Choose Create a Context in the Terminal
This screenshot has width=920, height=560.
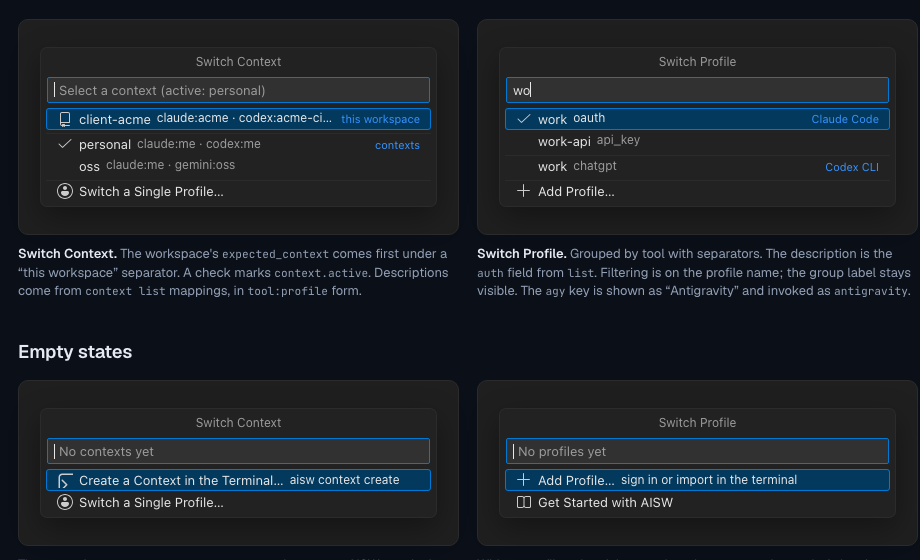pyautogui.click(x=238, y=480)
